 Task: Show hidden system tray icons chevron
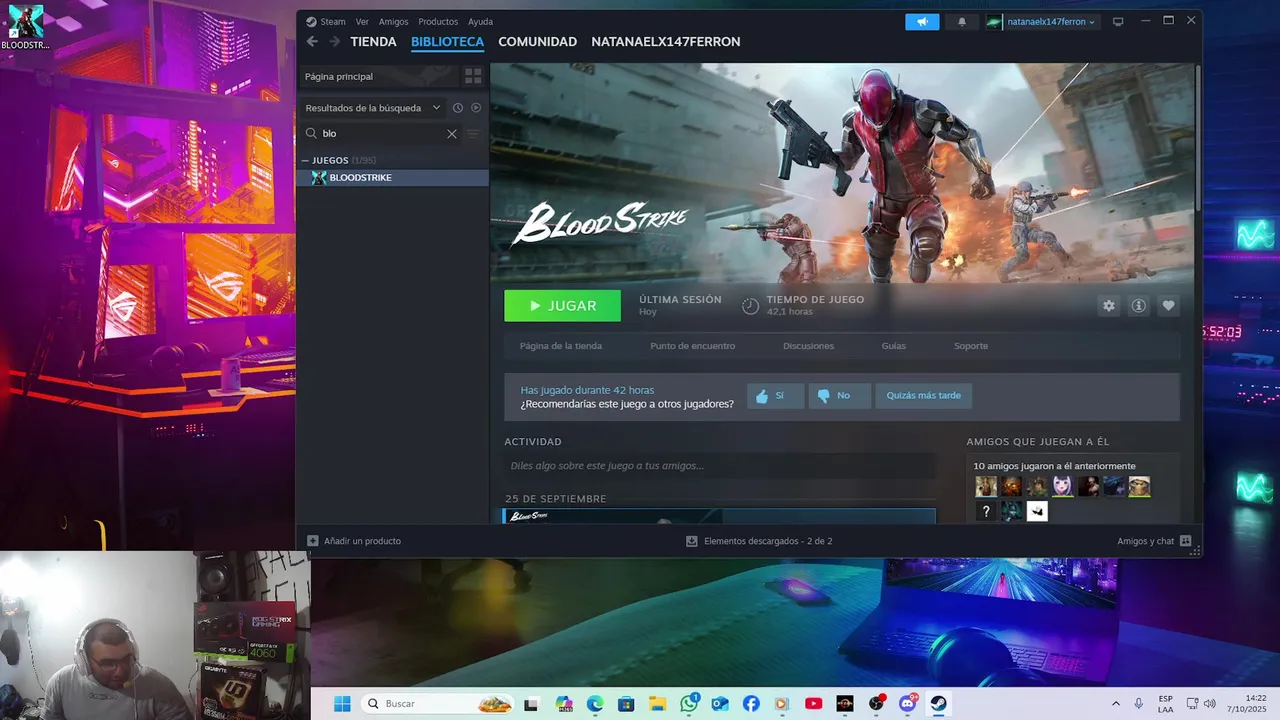[1116, 704]
